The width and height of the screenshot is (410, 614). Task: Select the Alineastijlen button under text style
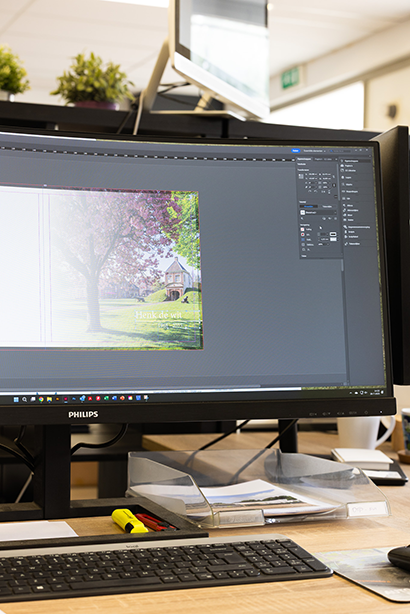[x=309, y=206]
